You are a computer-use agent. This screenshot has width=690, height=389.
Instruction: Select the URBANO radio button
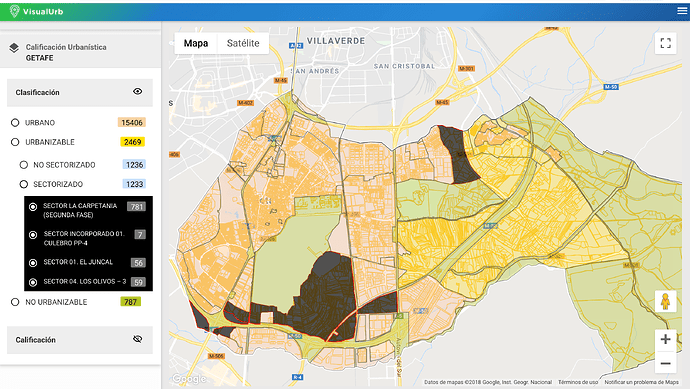(x=15, y=123)
